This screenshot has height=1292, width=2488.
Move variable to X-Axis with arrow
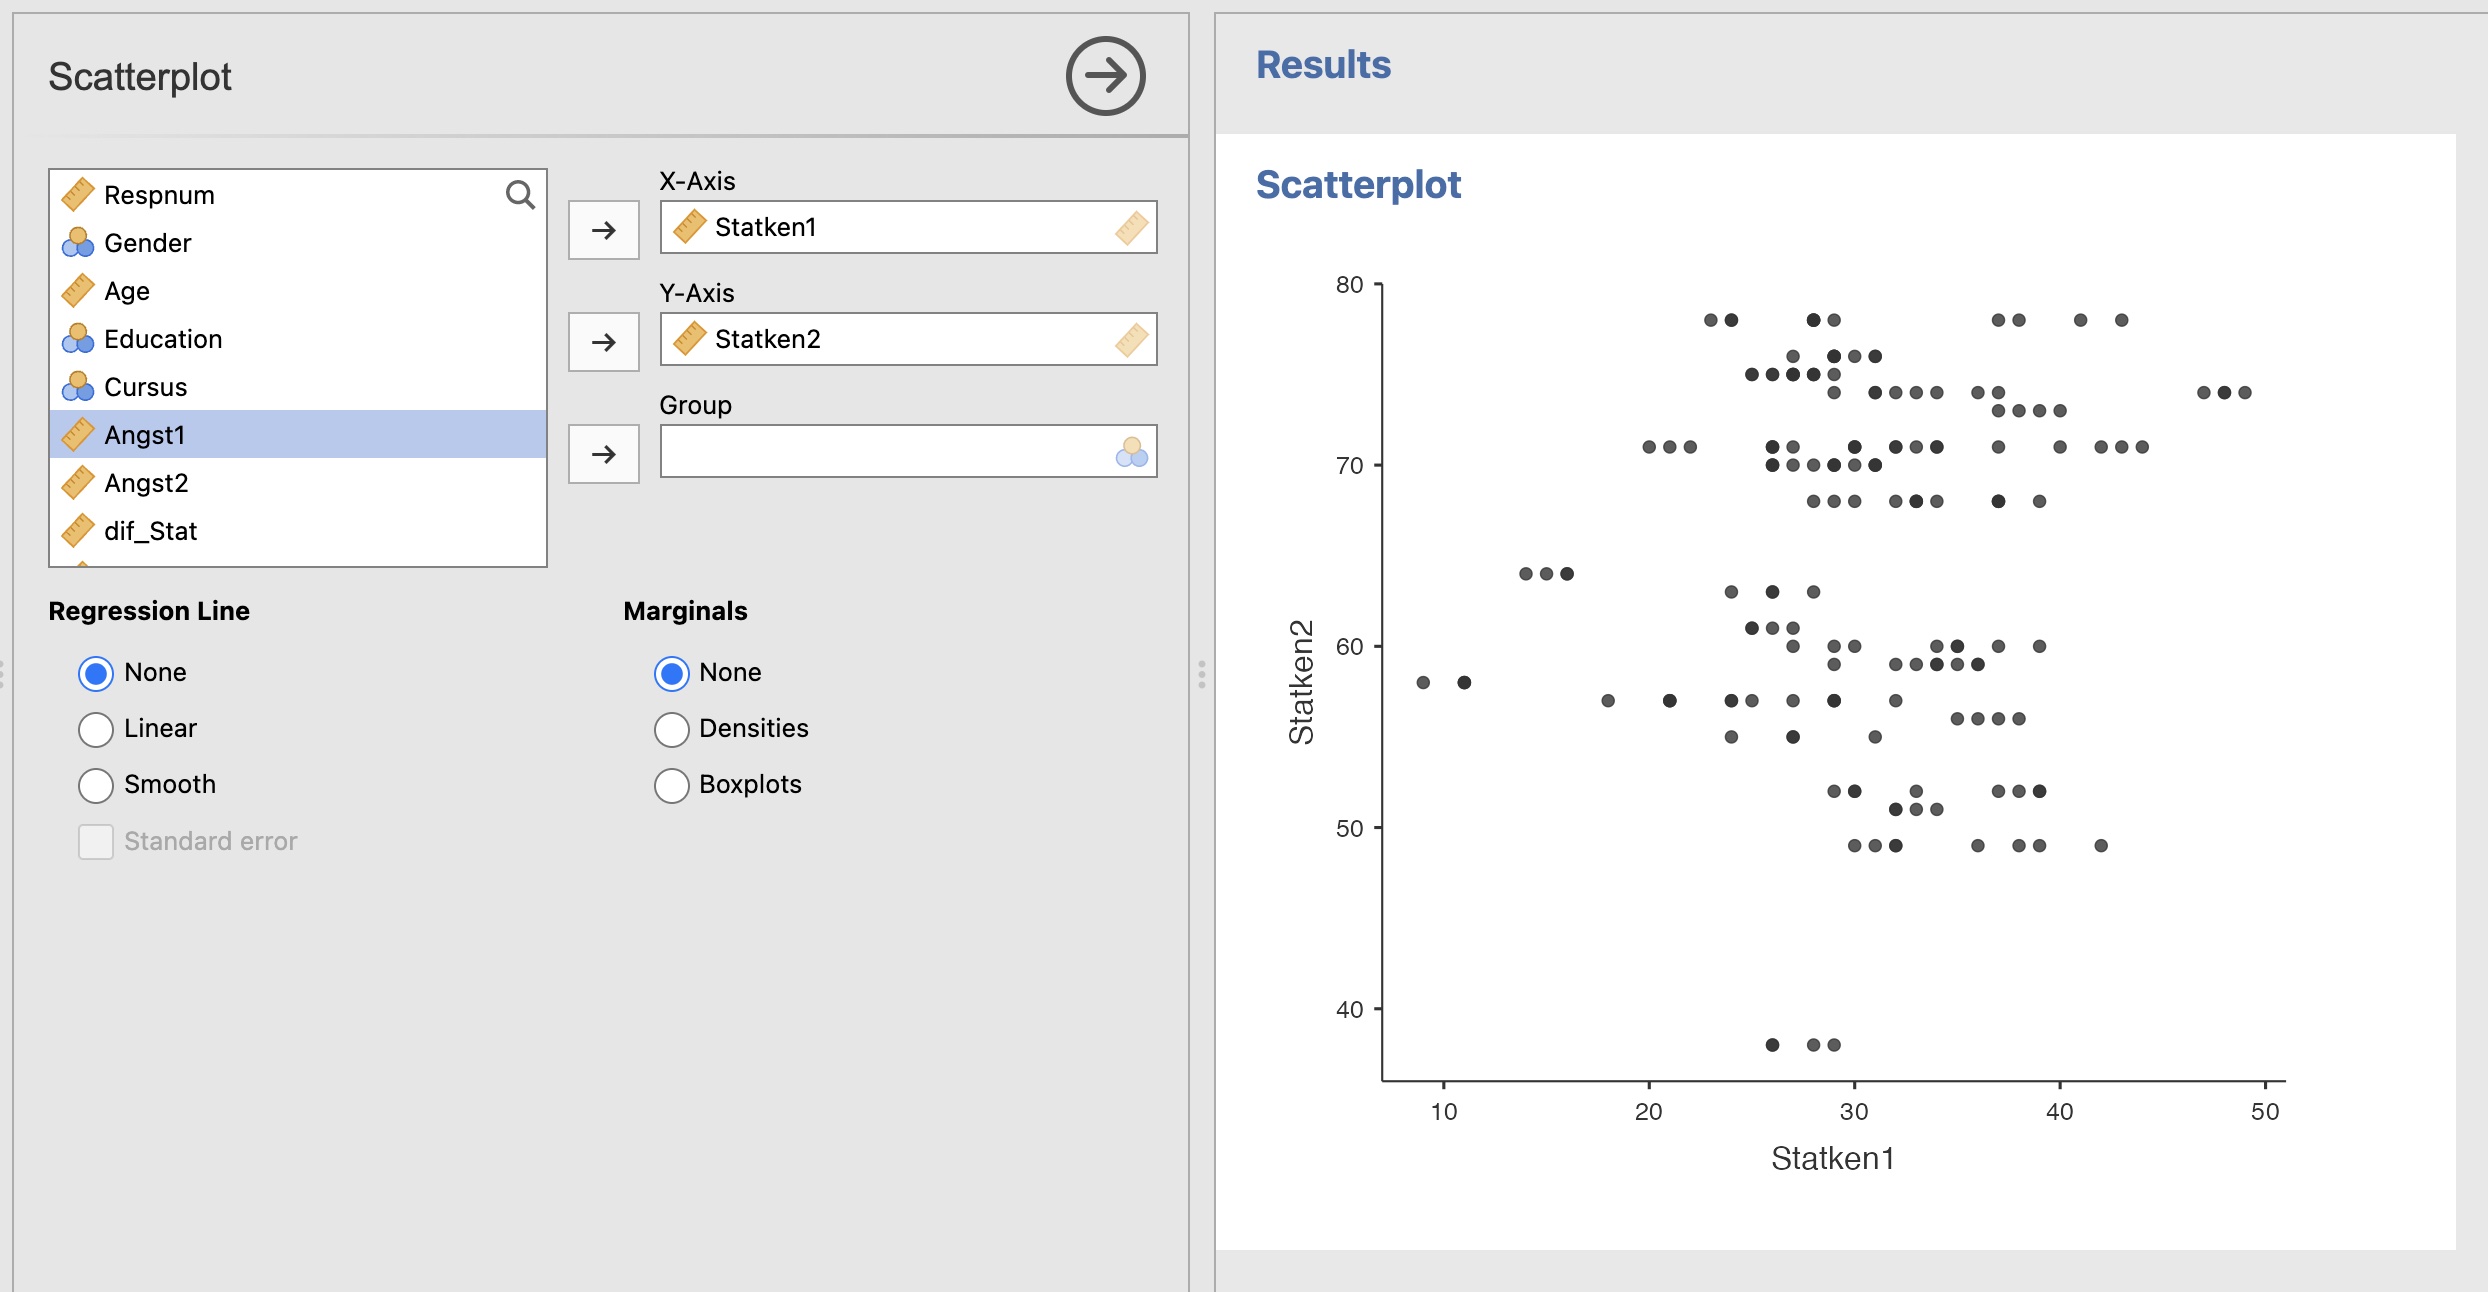click(x=604, y=230)
